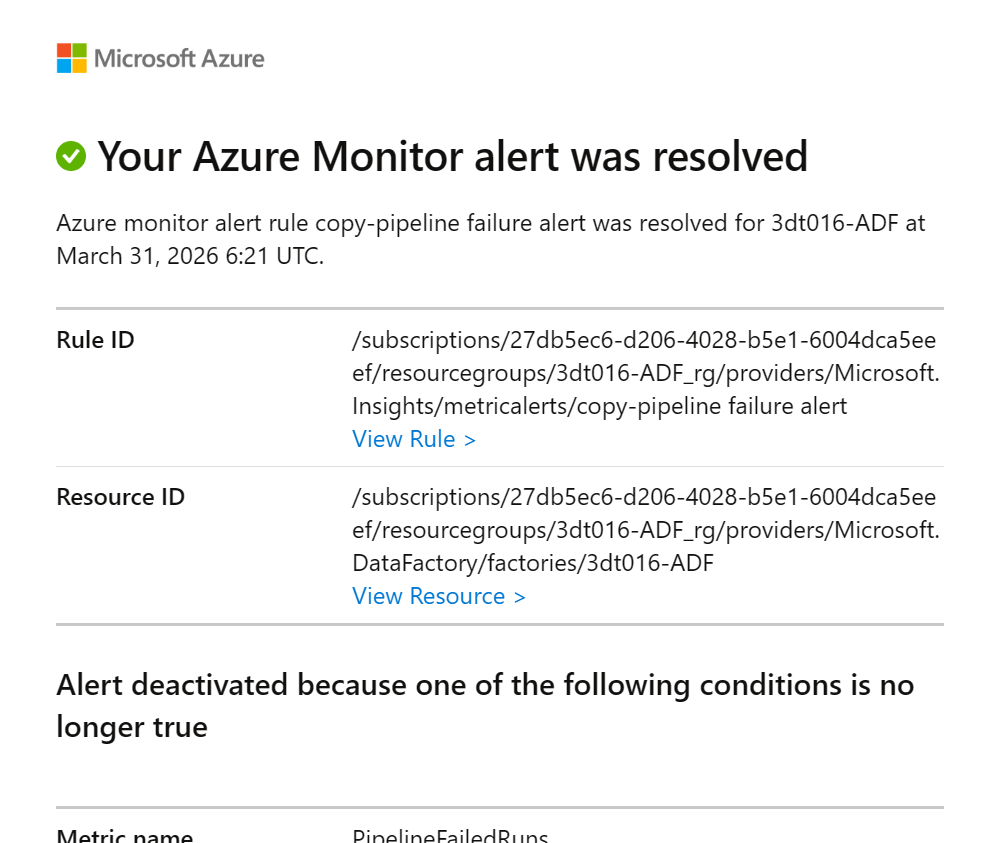The width and height of the screenshot is (984, 843).
Task: Click the red square in Microsoft logo
Action: point(64,50)
